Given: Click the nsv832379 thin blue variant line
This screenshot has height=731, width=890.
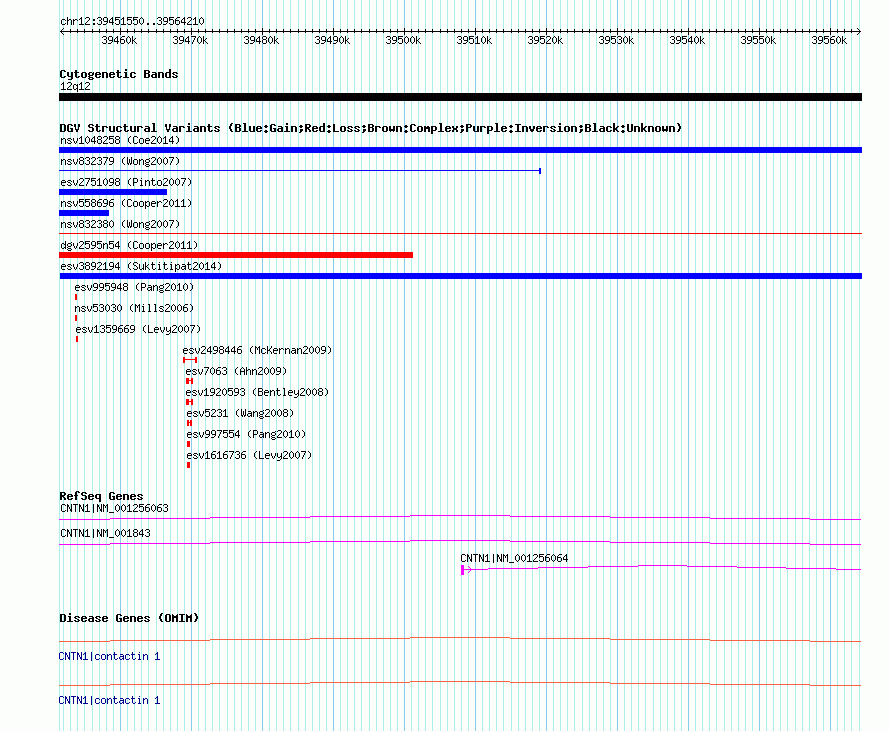Looking at the screenshot, I should [300, 171].
